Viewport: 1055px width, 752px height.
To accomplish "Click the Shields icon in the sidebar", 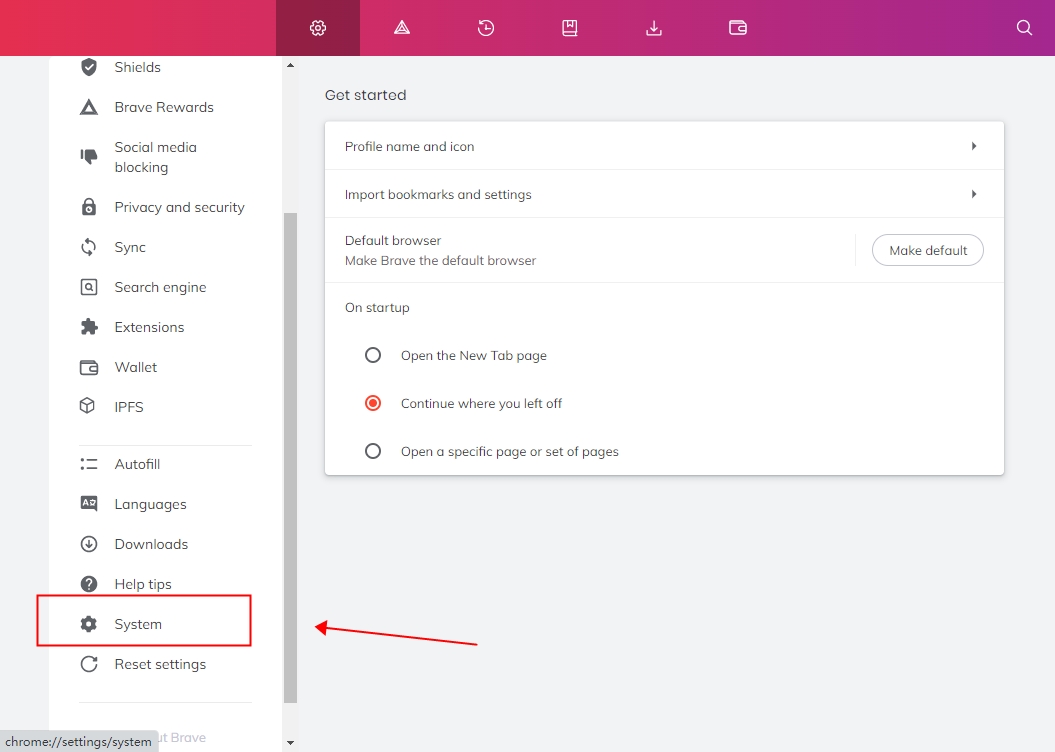I will [x=89, y=67].
